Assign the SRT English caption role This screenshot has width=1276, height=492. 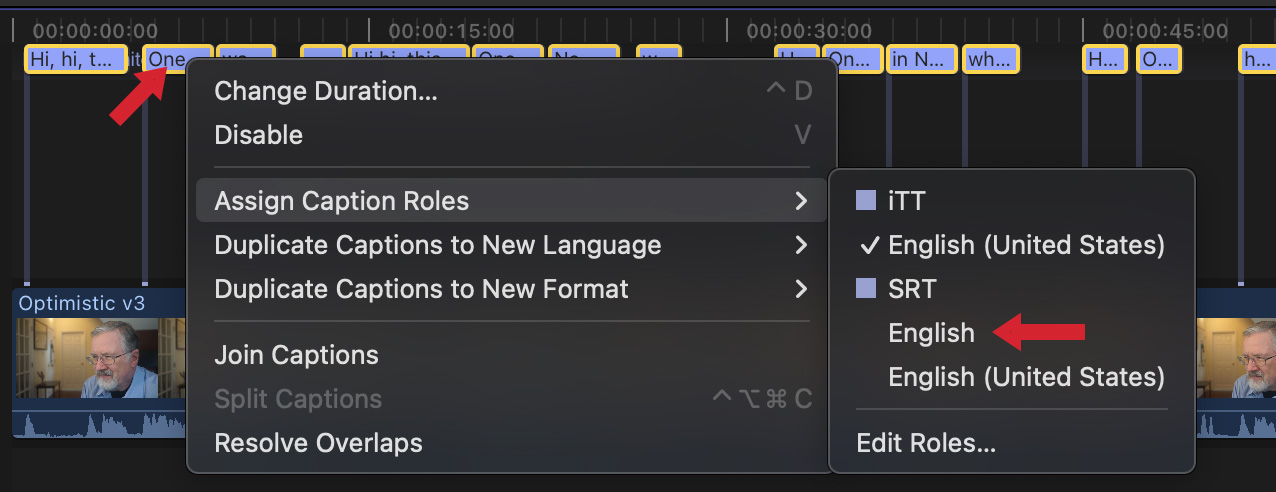[931, 333]
